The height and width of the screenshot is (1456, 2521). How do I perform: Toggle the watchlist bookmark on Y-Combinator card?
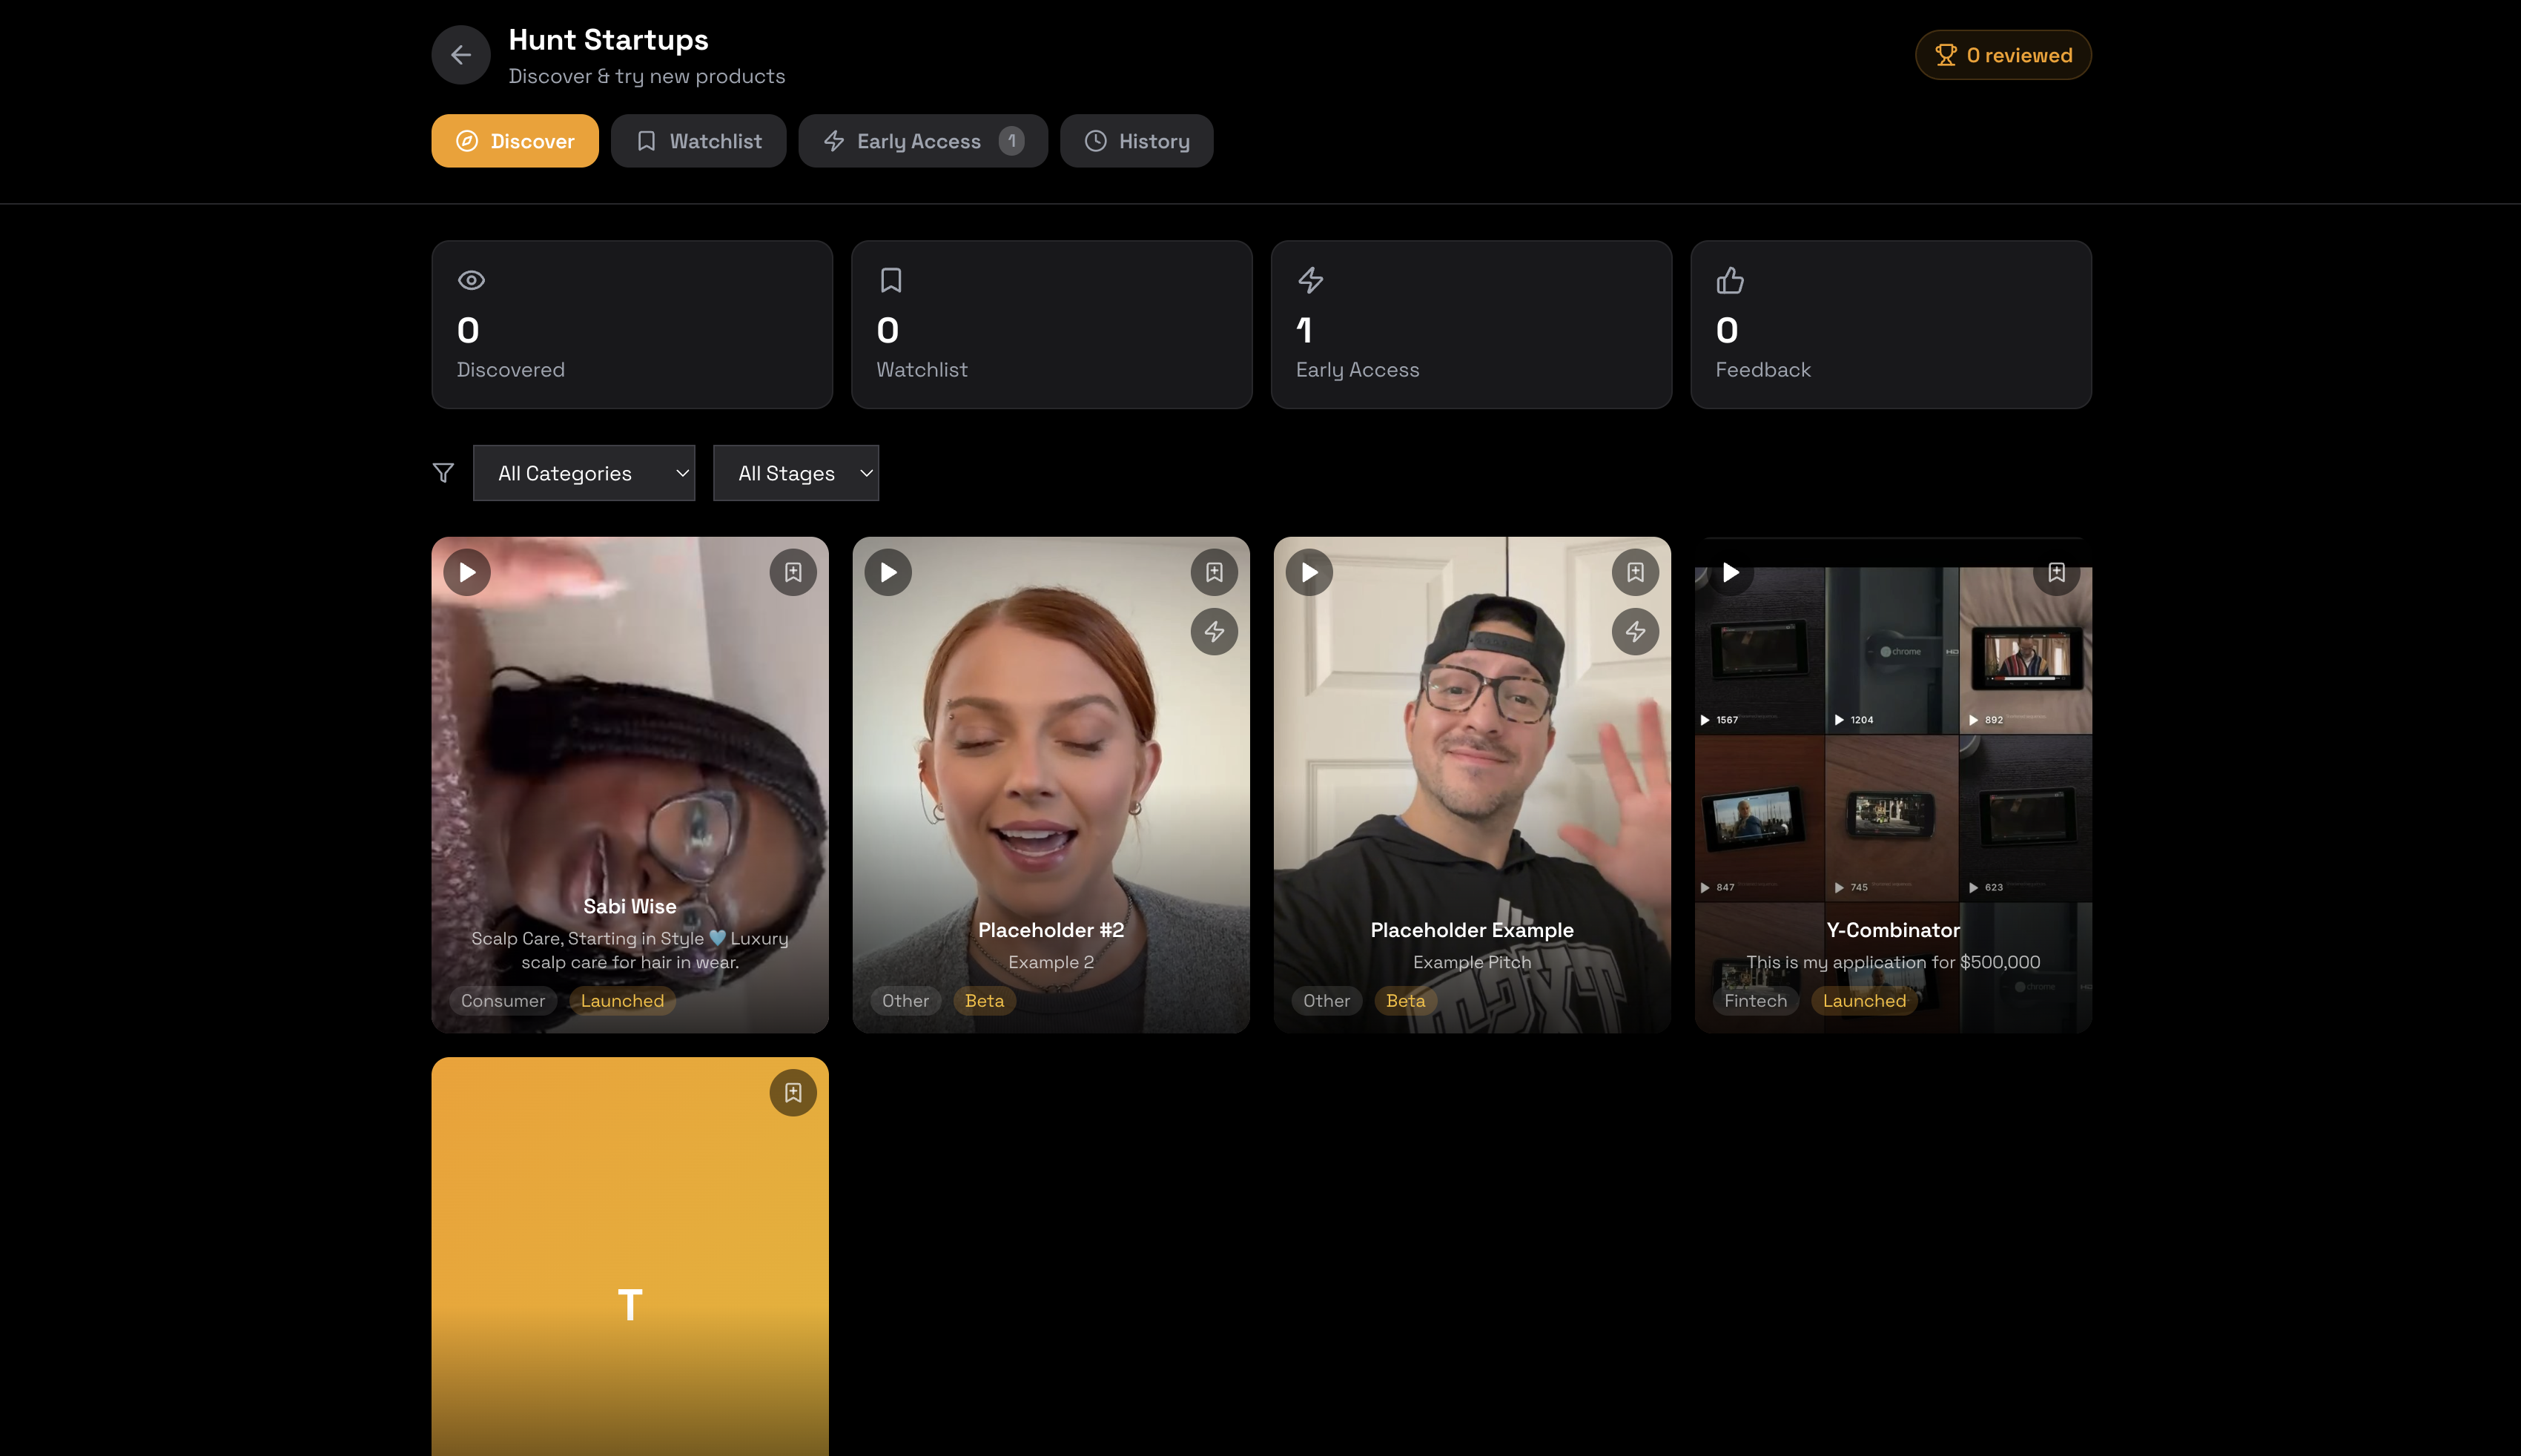click(2056, 571)
